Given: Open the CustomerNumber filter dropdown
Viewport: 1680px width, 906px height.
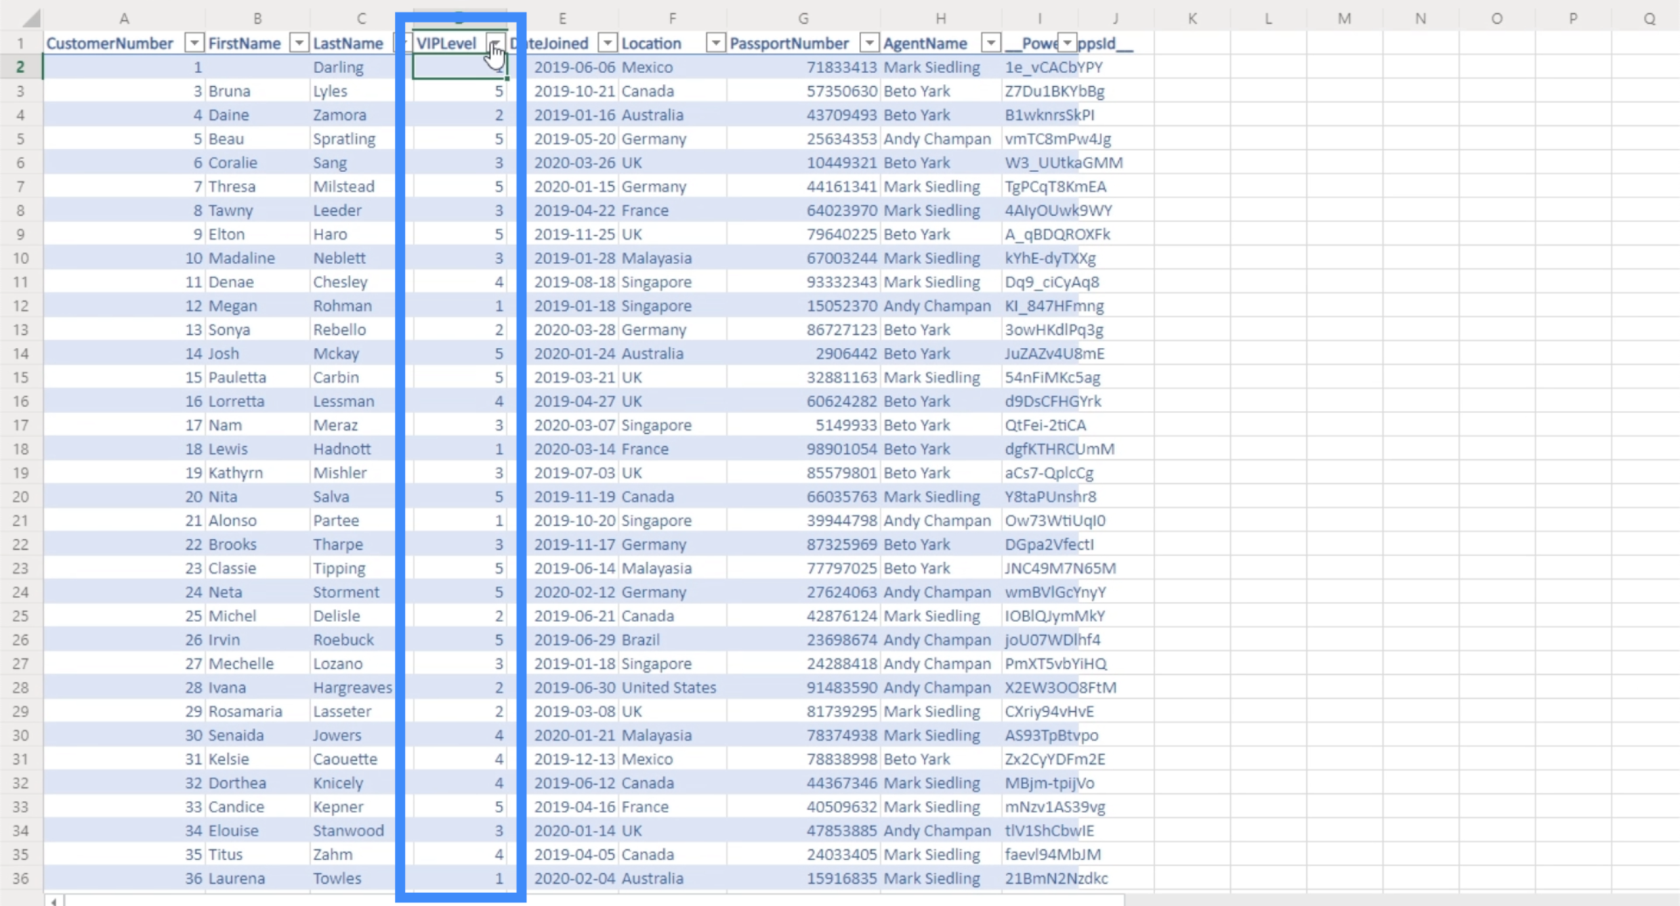Looking at the screenshot, I should tap(194, 43).
